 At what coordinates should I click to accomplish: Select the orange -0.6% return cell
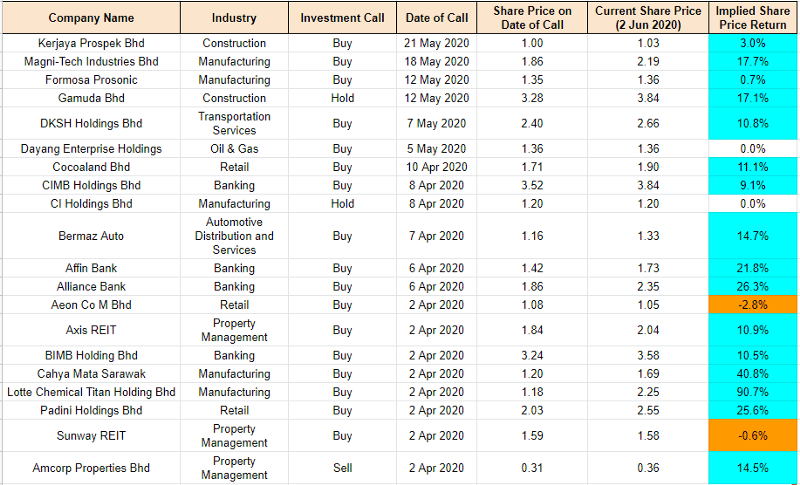coord(753,436)
